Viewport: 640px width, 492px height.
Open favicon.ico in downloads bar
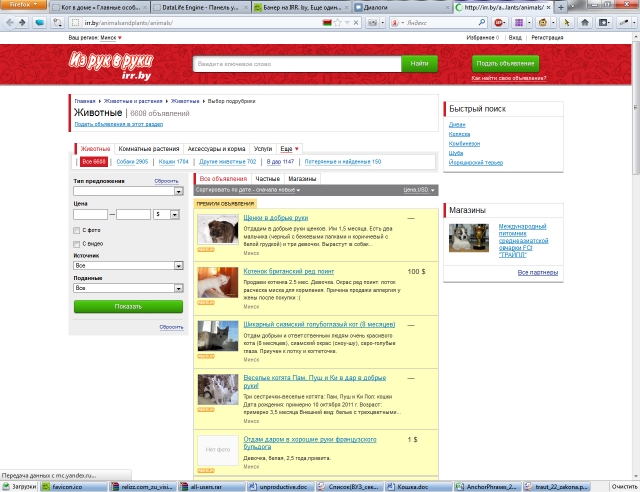pos(74,487)
